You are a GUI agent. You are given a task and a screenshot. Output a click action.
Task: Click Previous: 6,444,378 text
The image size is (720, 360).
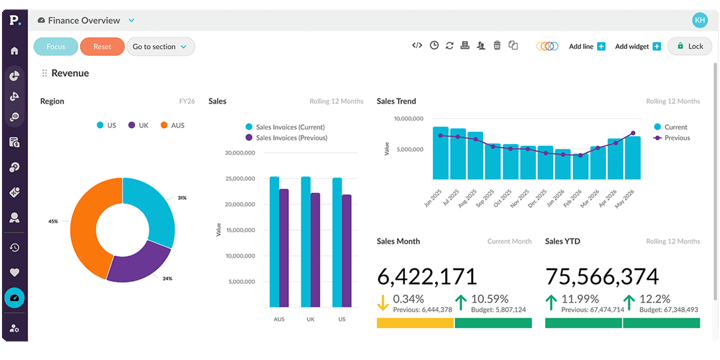click(422, 310)
